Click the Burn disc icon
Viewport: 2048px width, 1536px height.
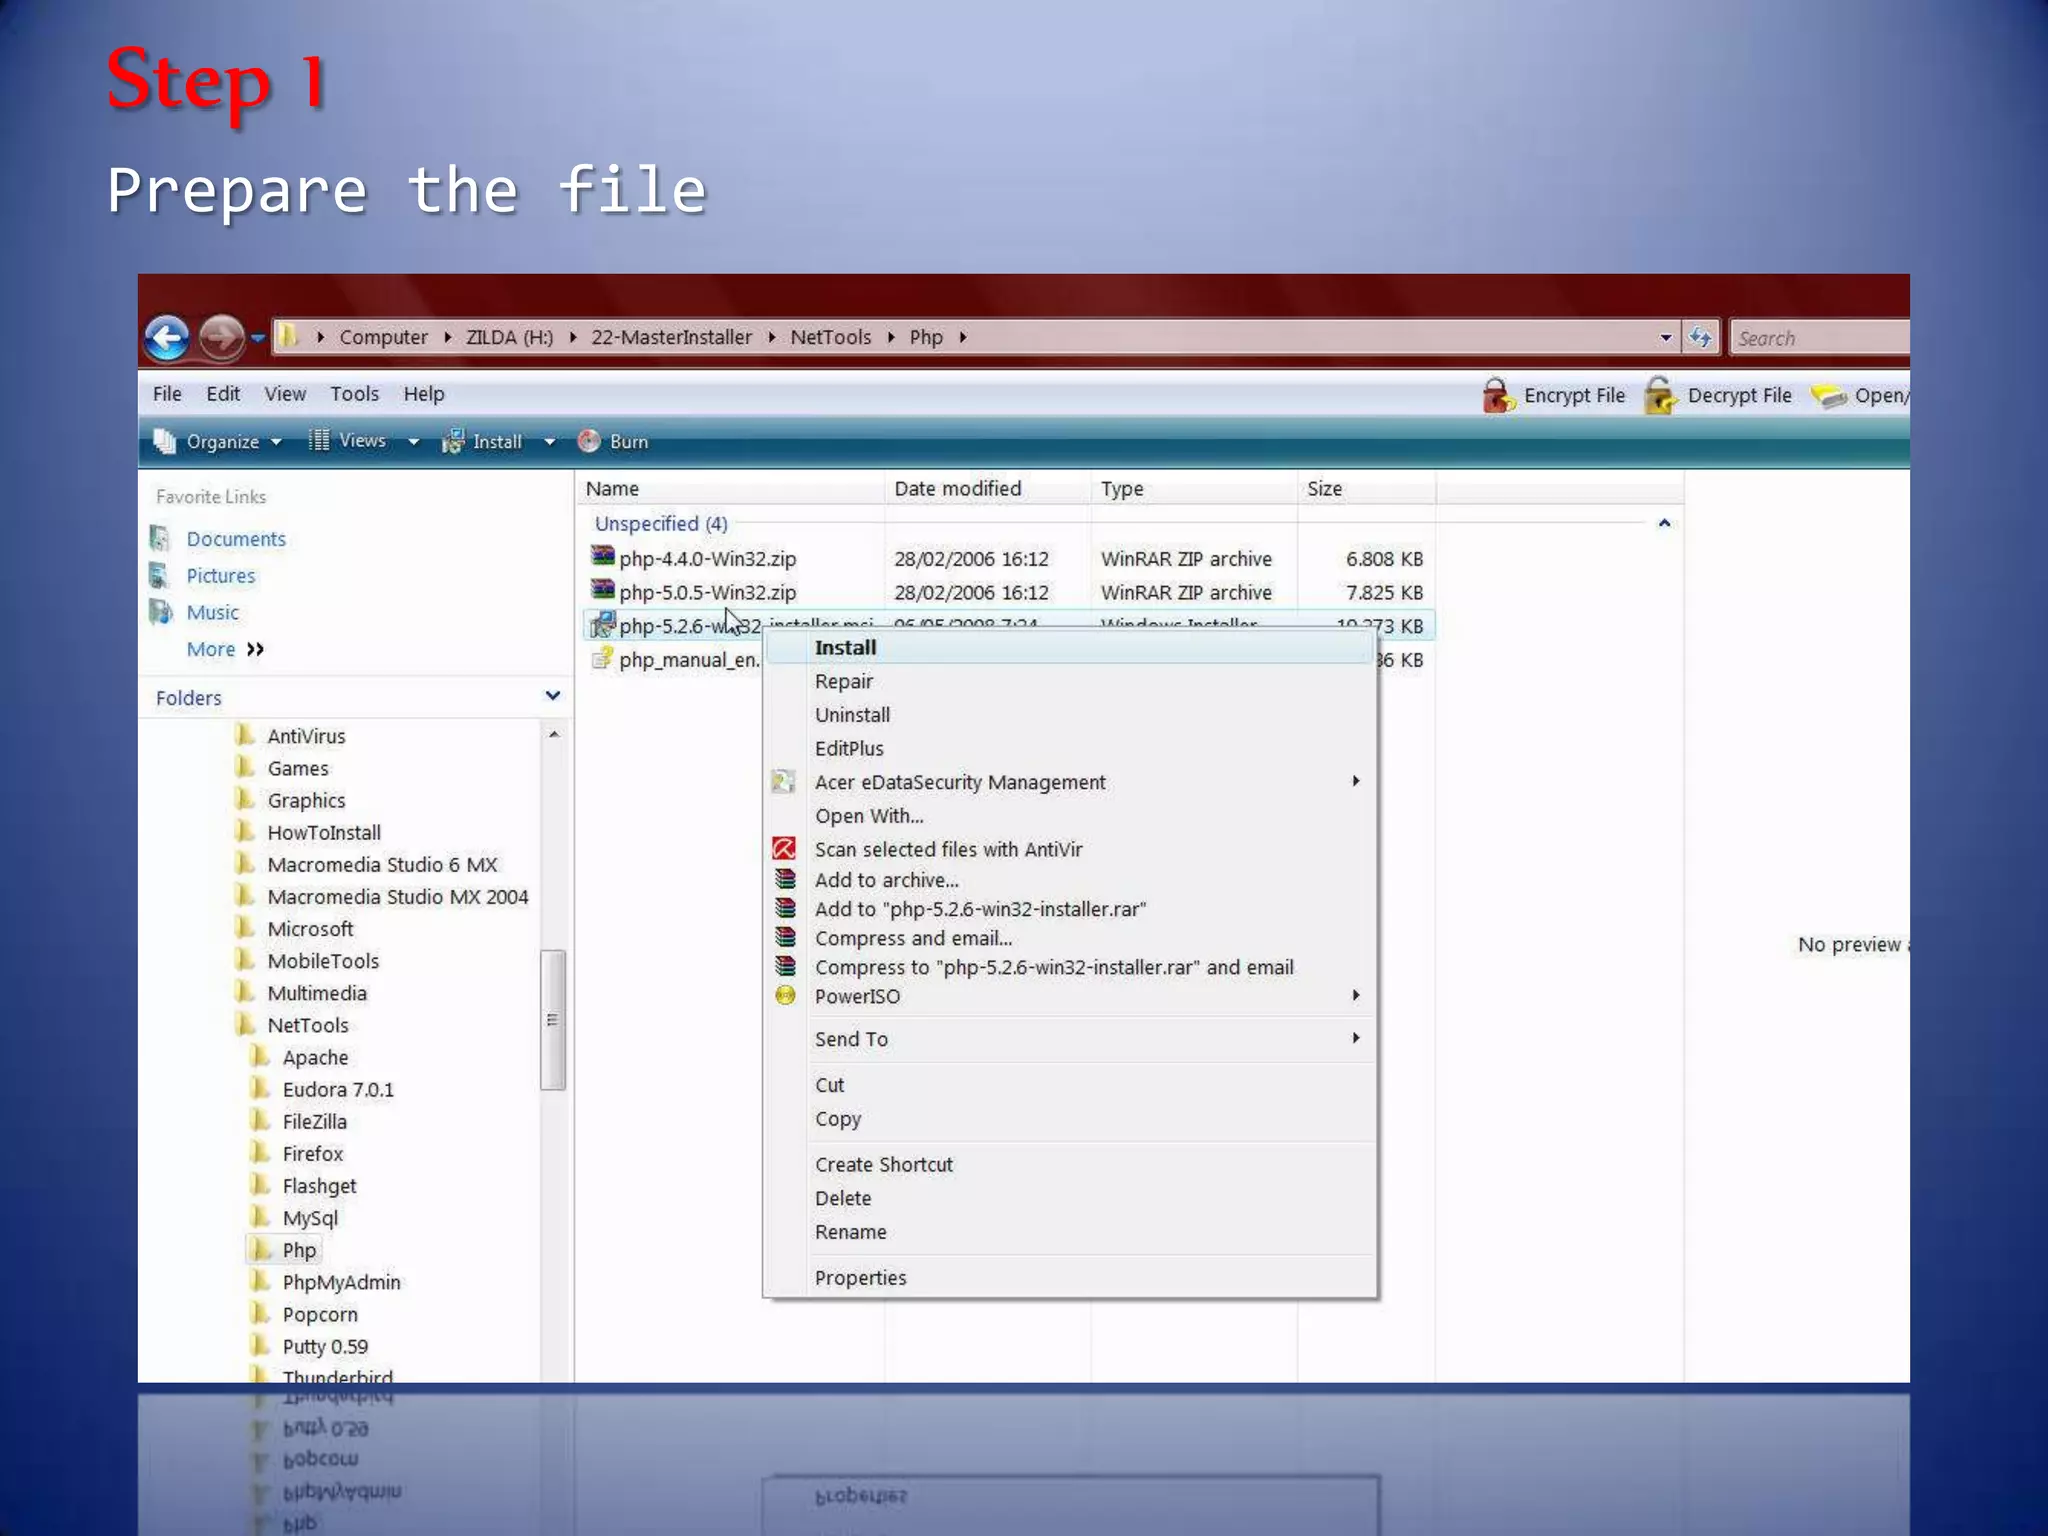pos(589,441)
